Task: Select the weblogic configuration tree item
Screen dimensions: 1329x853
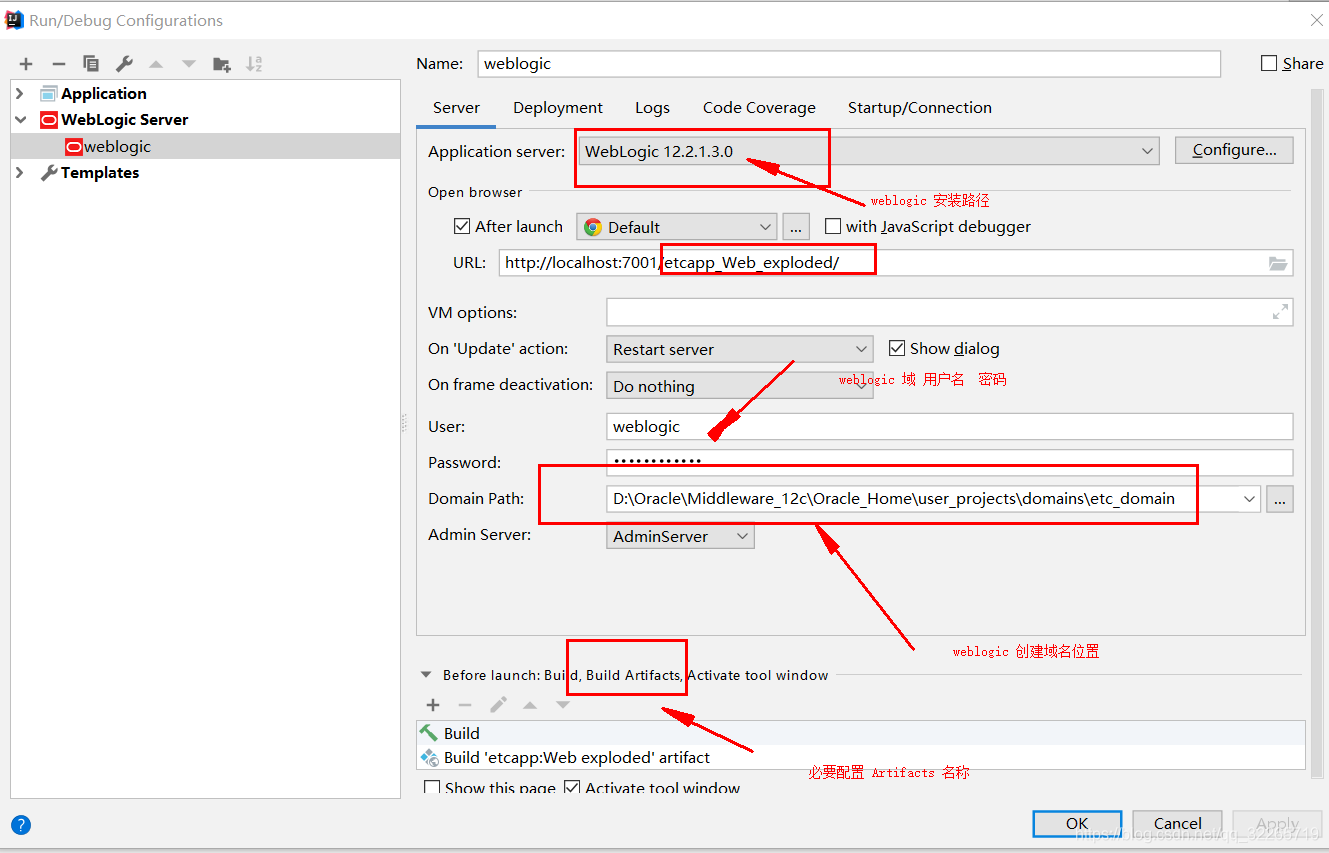Action: pyautogui.click(x=205, y=146)
